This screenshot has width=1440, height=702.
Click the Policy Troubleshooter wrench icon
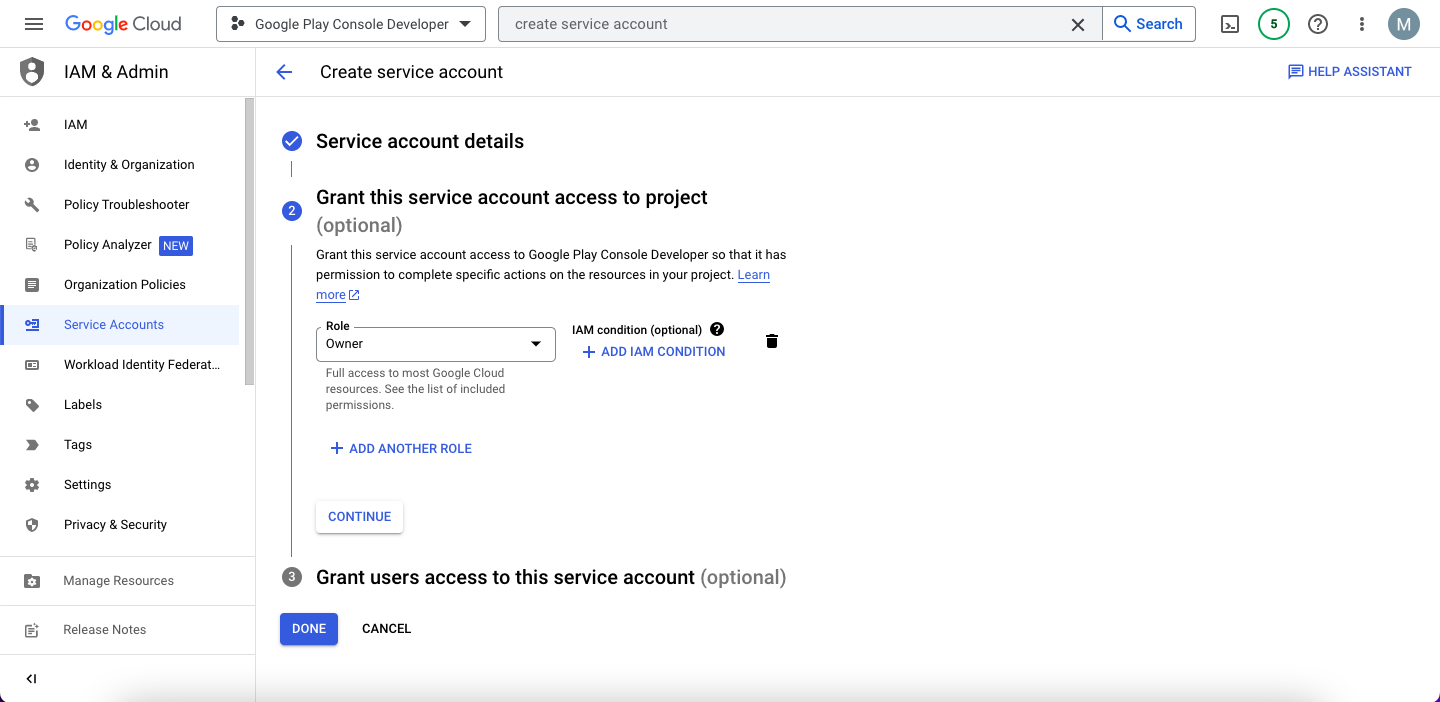click(x=32, y=205)
